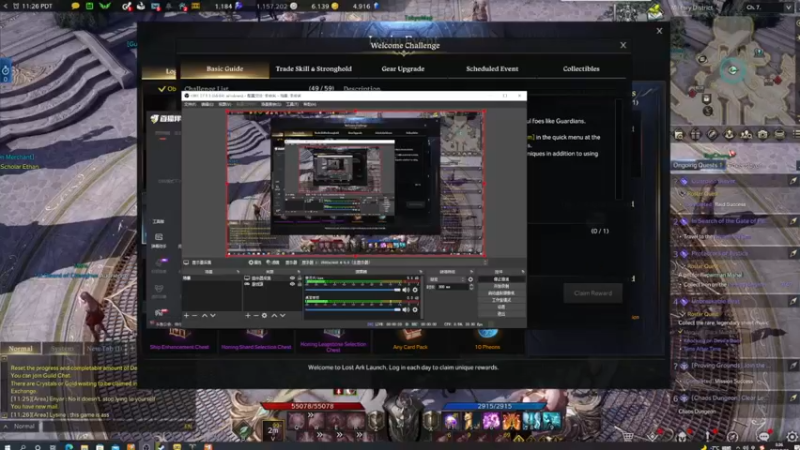The width and height of the screenshot is (800, 450).
Task: Move selected OBS source up
Action: coord(274,316)
